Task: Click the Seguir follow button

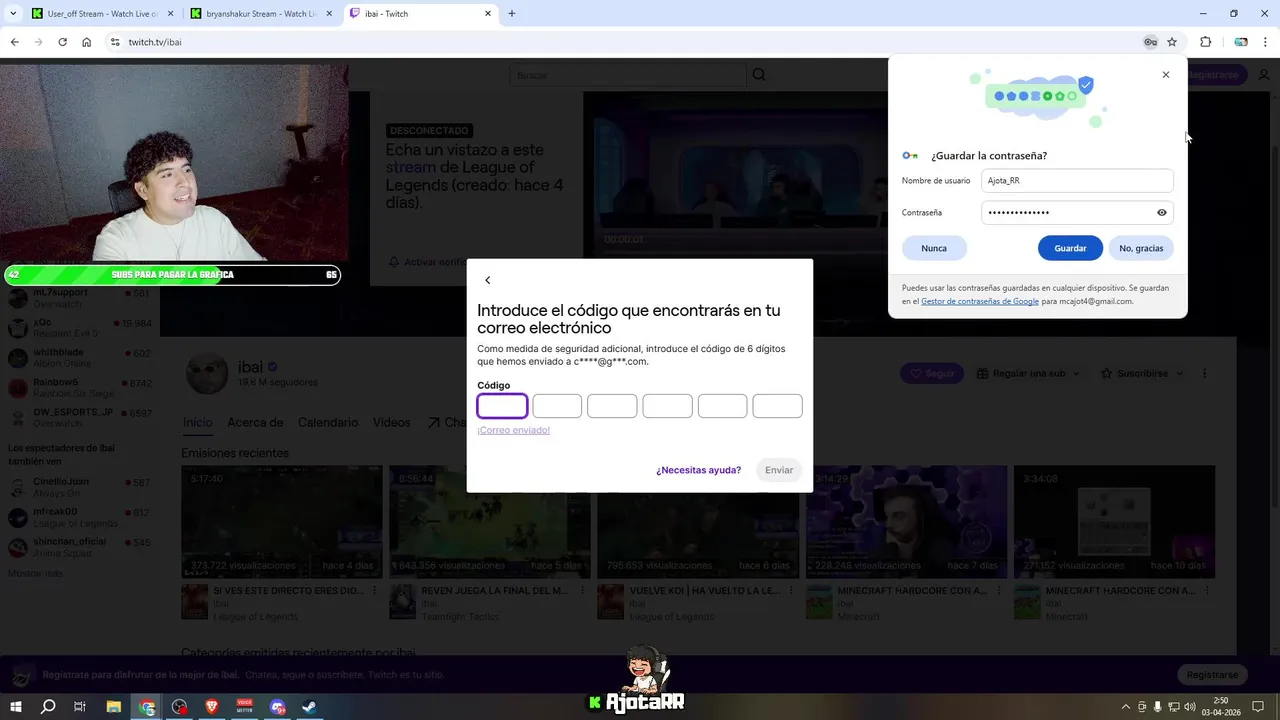Action: [x=931, y=373]
